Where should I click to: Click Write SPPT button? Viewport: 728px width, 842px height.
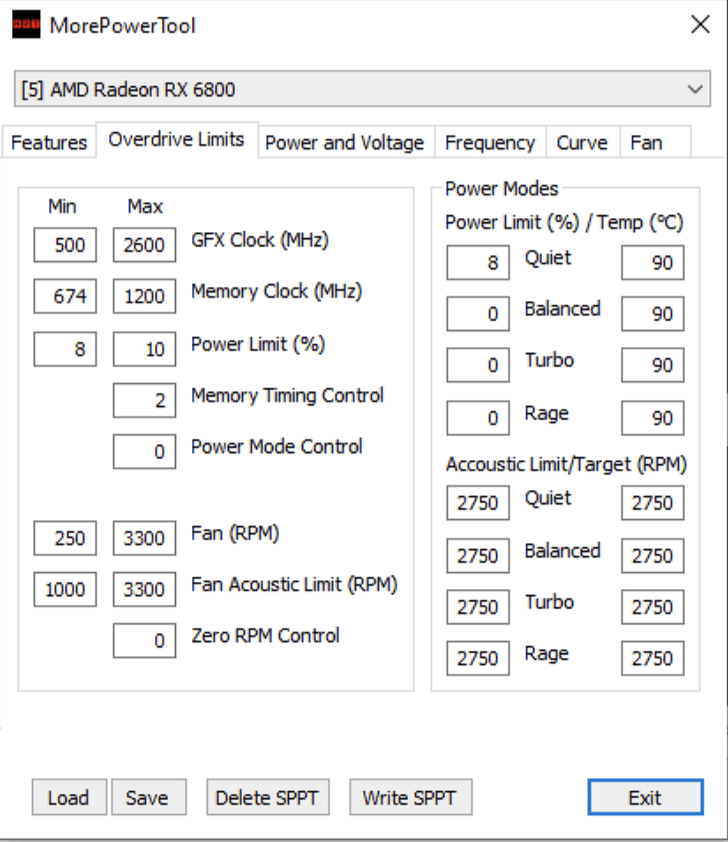click(x=410, y=797)
